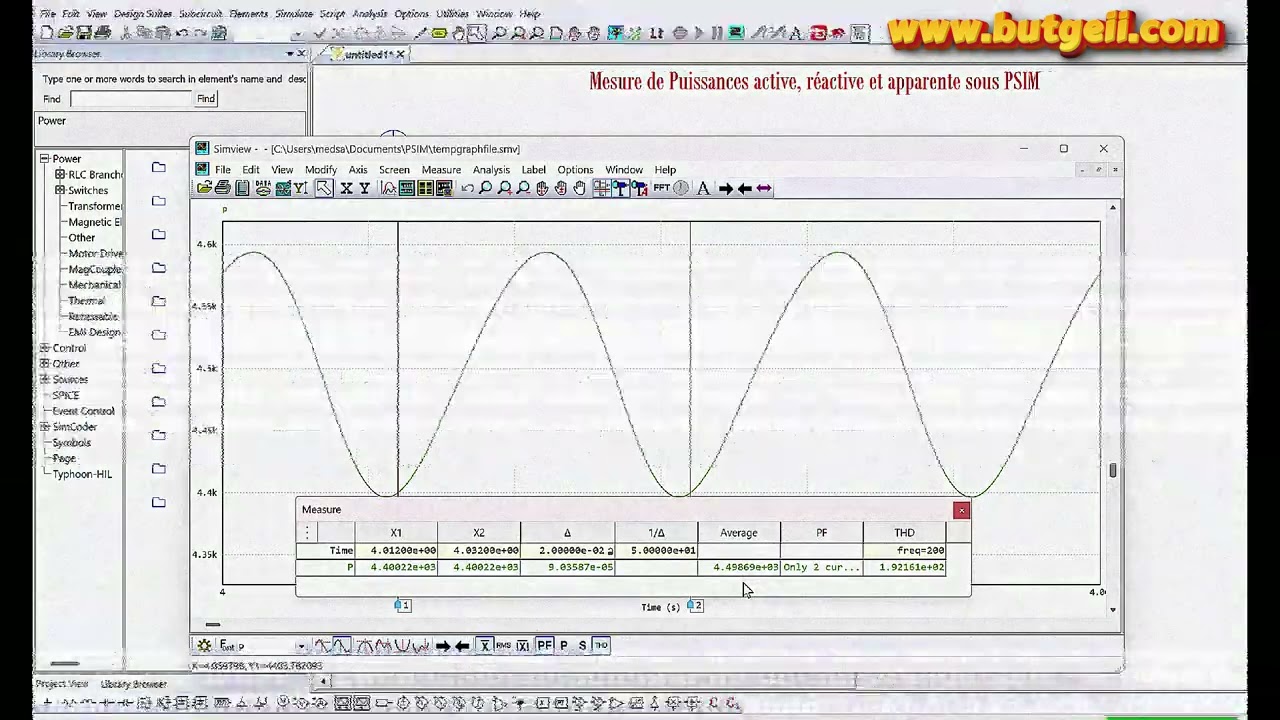Click the Add Text 'A' icon in Simview

click(703, 188)
